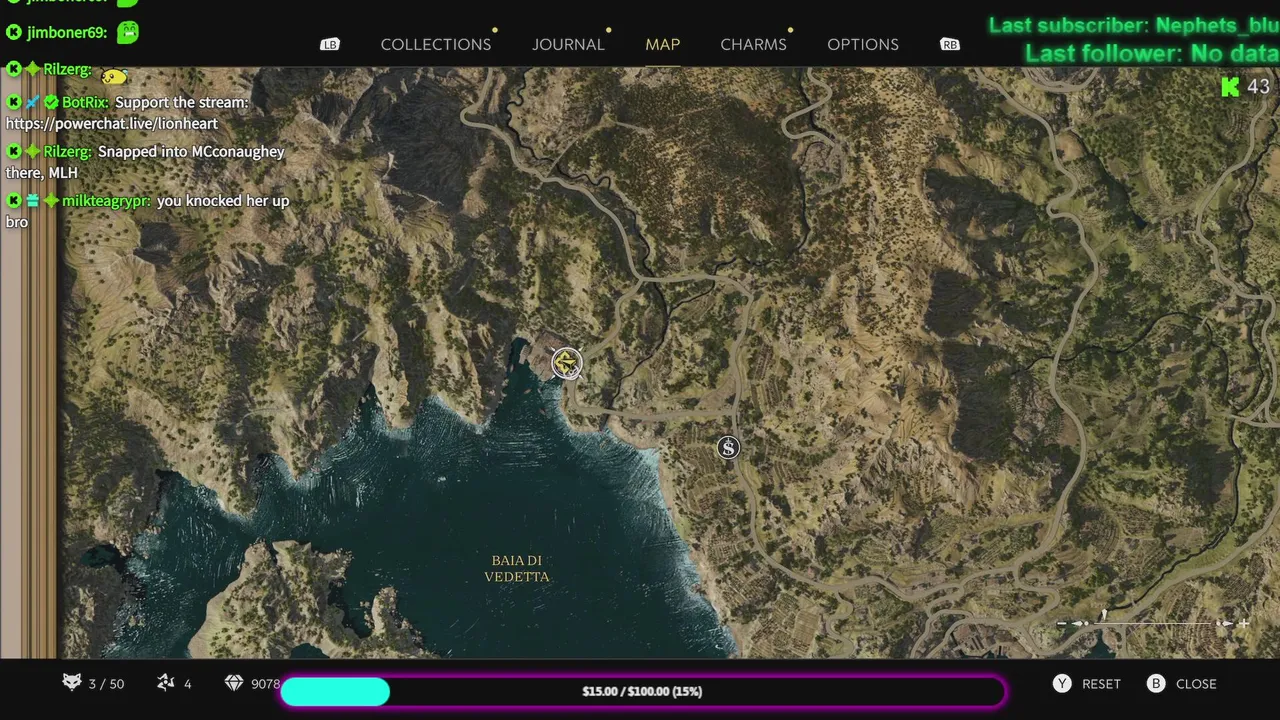Click the triskelion counter icon
This screenshot has height=720, width=1280.
pyautogui.click(x=166, y=683)
